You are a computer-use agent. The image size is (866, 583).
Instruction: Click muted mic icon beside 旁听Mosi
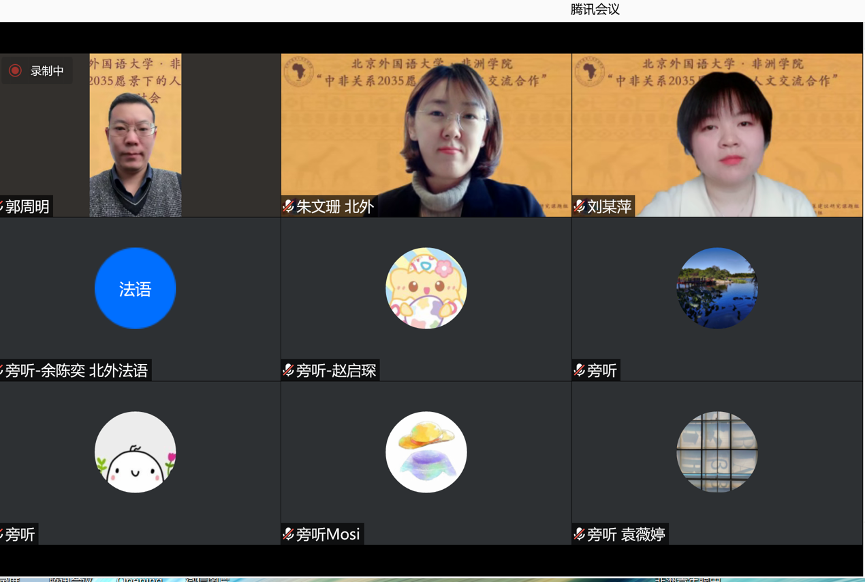(289, 535)
